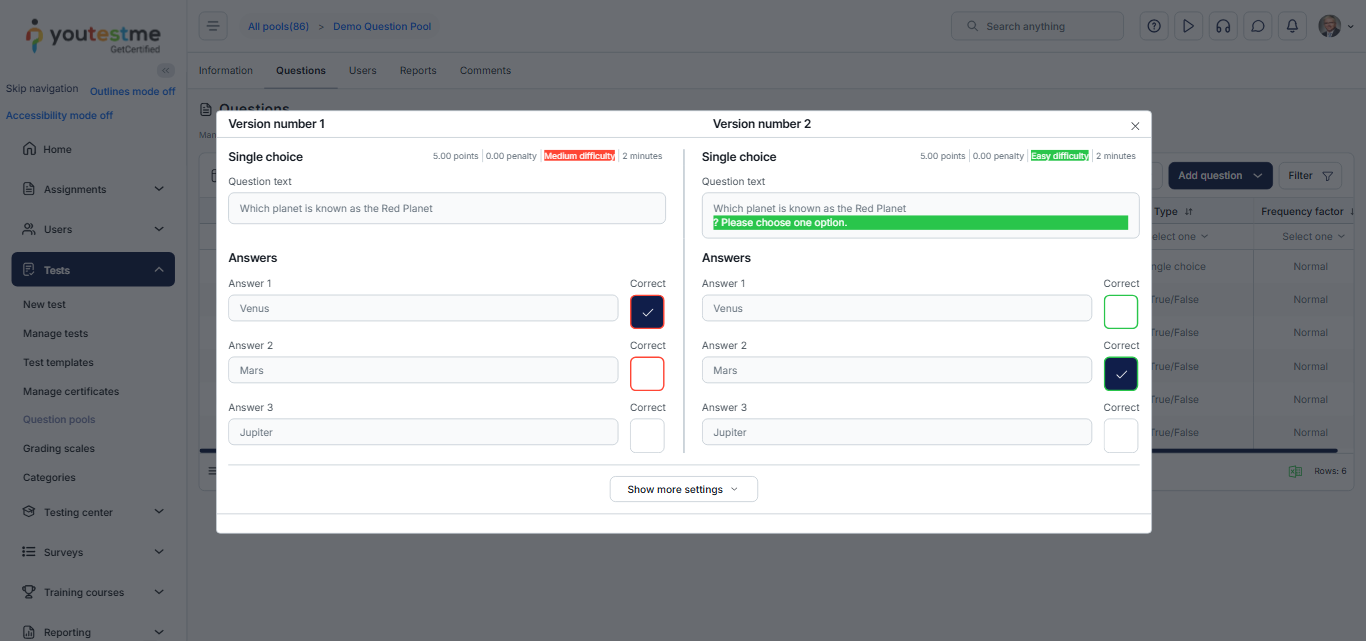Open Manage tests in sidebar
This screenshot has width=1366, height=641.
[x=55, y=334]
